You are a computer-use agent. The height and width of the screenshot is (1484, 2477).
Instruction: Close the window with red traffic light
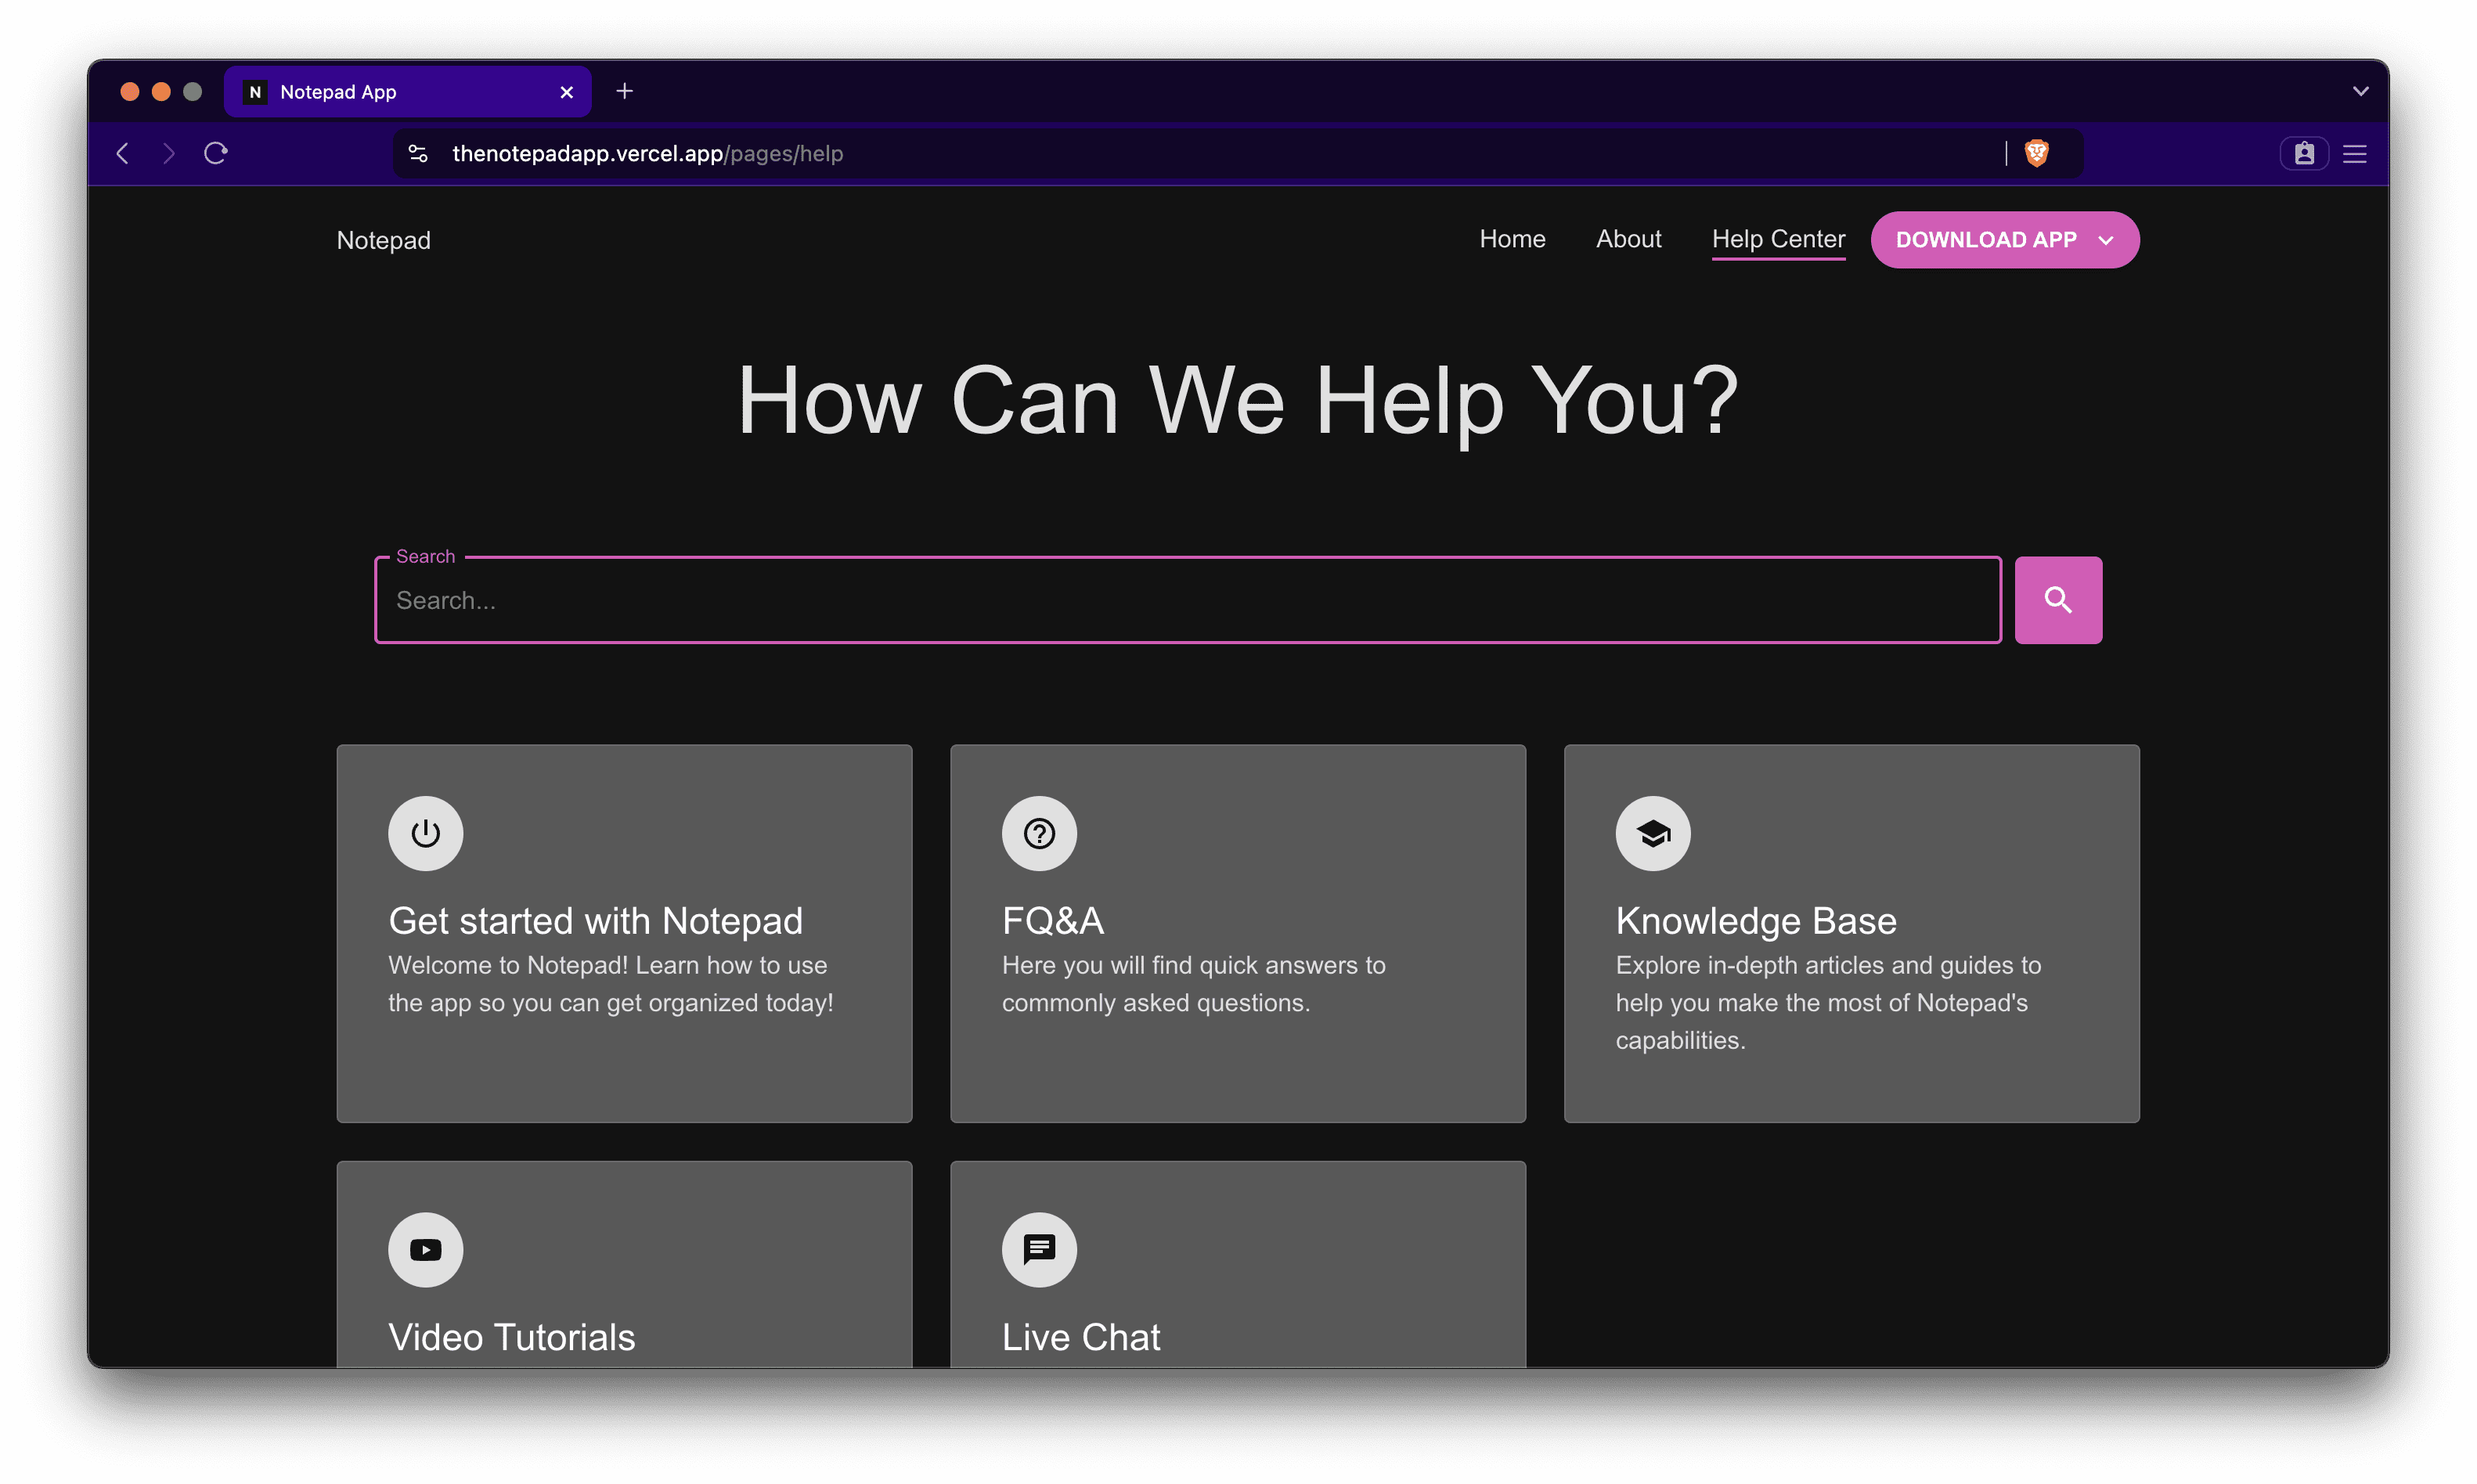click(129, 92)
